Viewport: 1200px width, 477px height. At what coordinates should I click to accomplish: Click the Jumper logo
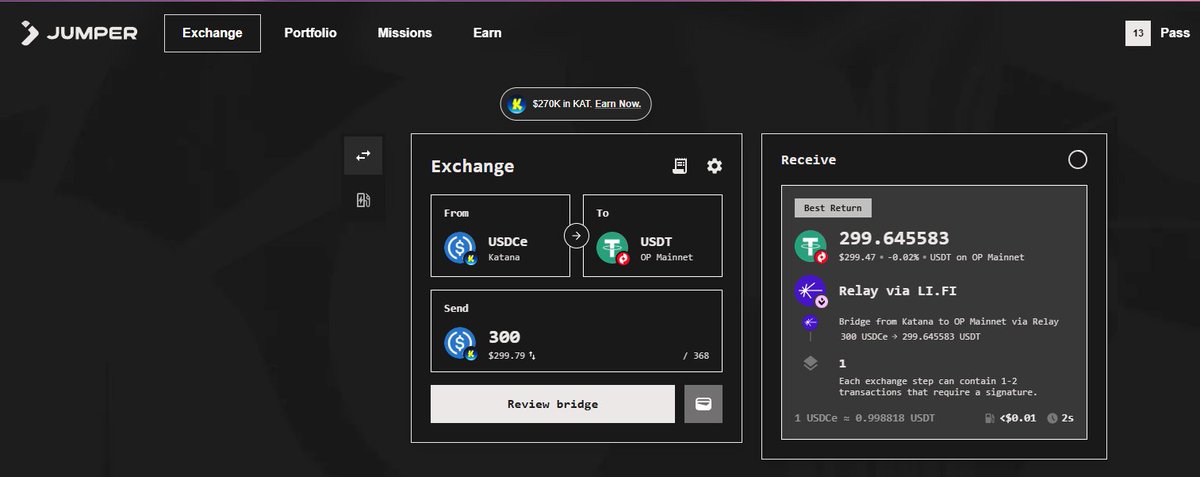point(79,33)
